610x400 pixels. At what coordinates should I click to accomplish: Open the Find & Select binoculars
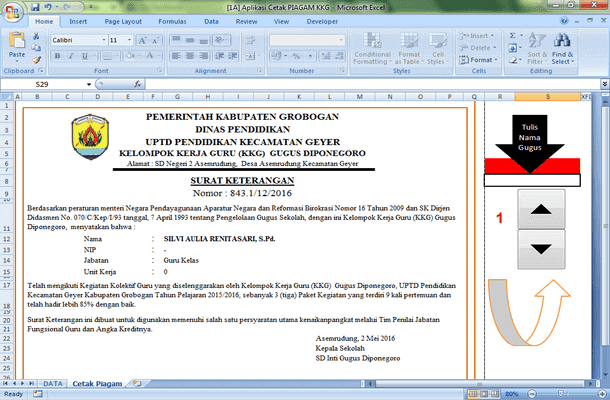[562, 49]
